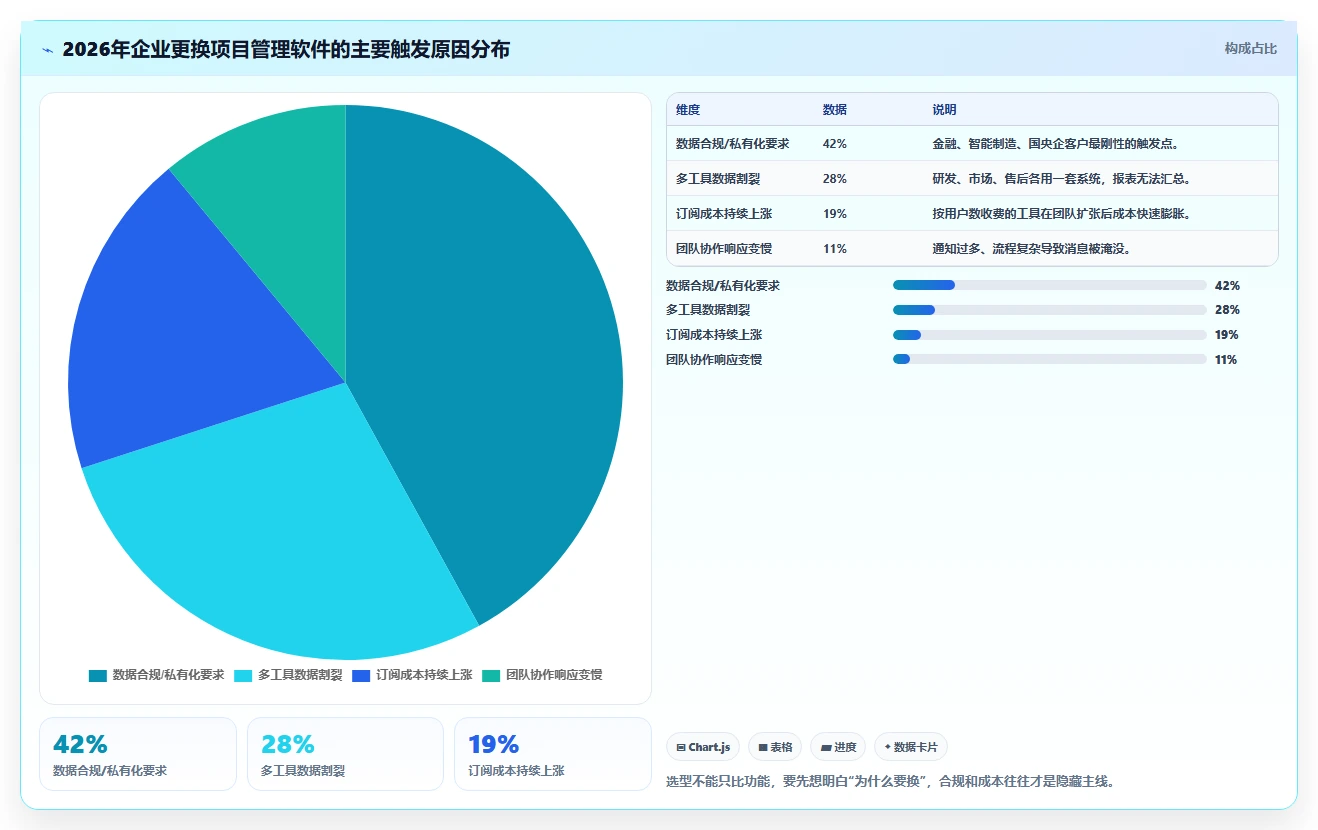Click legend label 订阅成本持续上涨

[424, 676]
